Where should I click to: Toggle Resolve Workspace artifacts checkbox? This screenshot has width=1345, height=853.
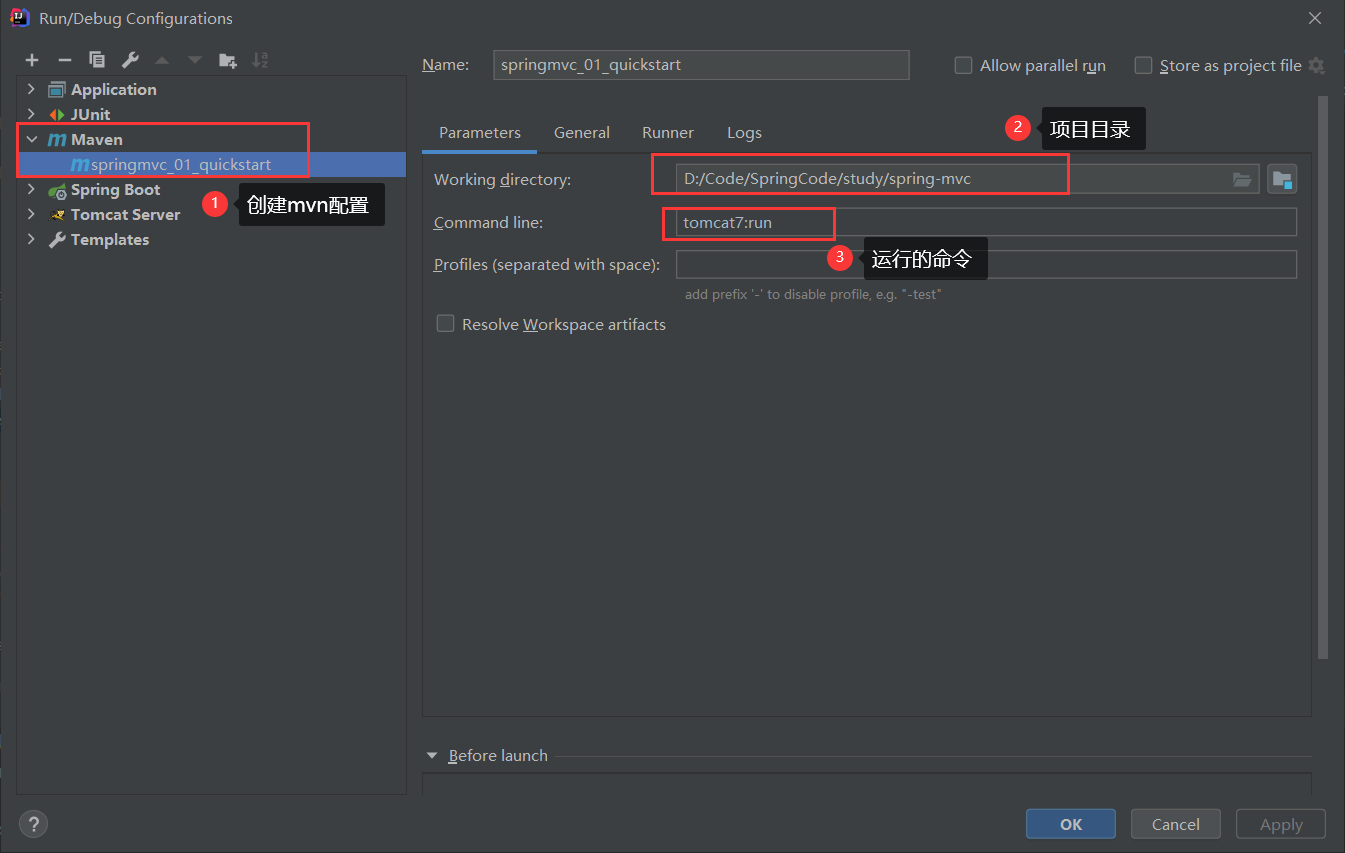pyautogui.click(x=445, y=324)
